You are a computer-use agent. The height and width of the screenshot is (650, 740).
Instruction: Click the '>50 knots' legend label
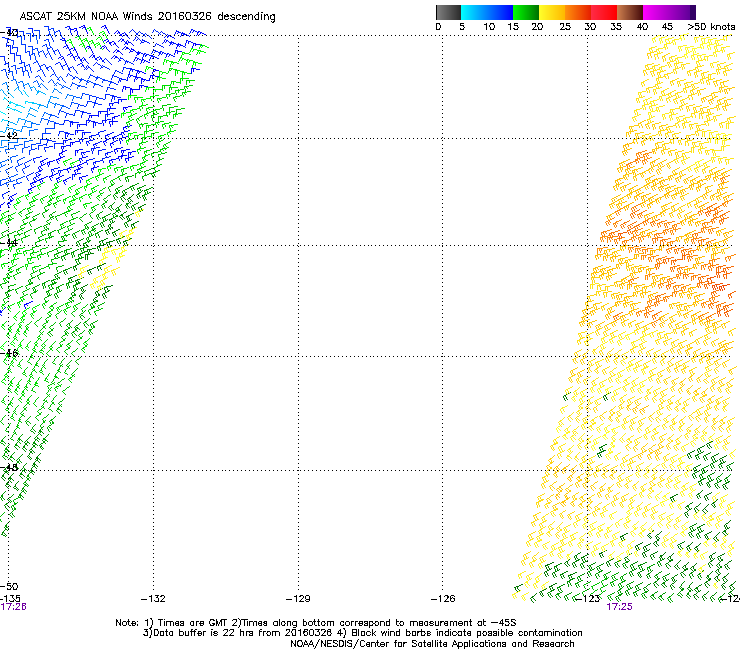[x=711, y=27]
